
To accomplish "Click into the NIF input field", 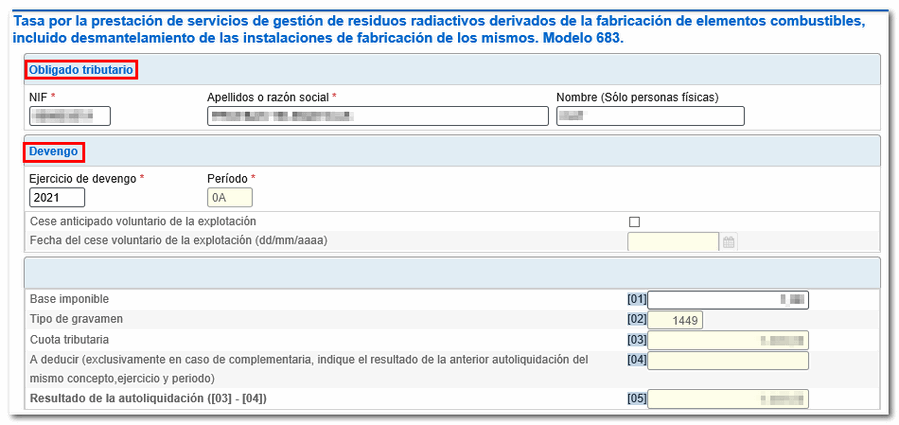I will click(x=70, y=116).
